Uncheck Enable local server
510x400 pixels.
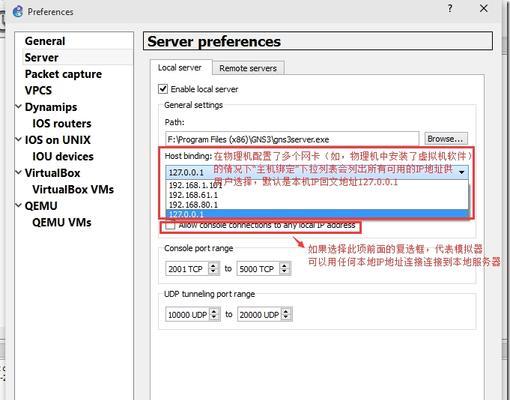(x=163, y=89)
